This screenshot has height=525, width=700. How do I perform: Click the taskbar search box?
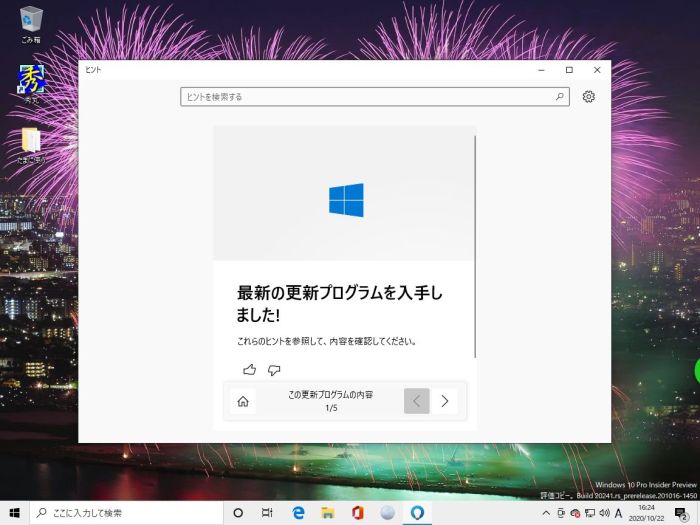tap(126, 513)
